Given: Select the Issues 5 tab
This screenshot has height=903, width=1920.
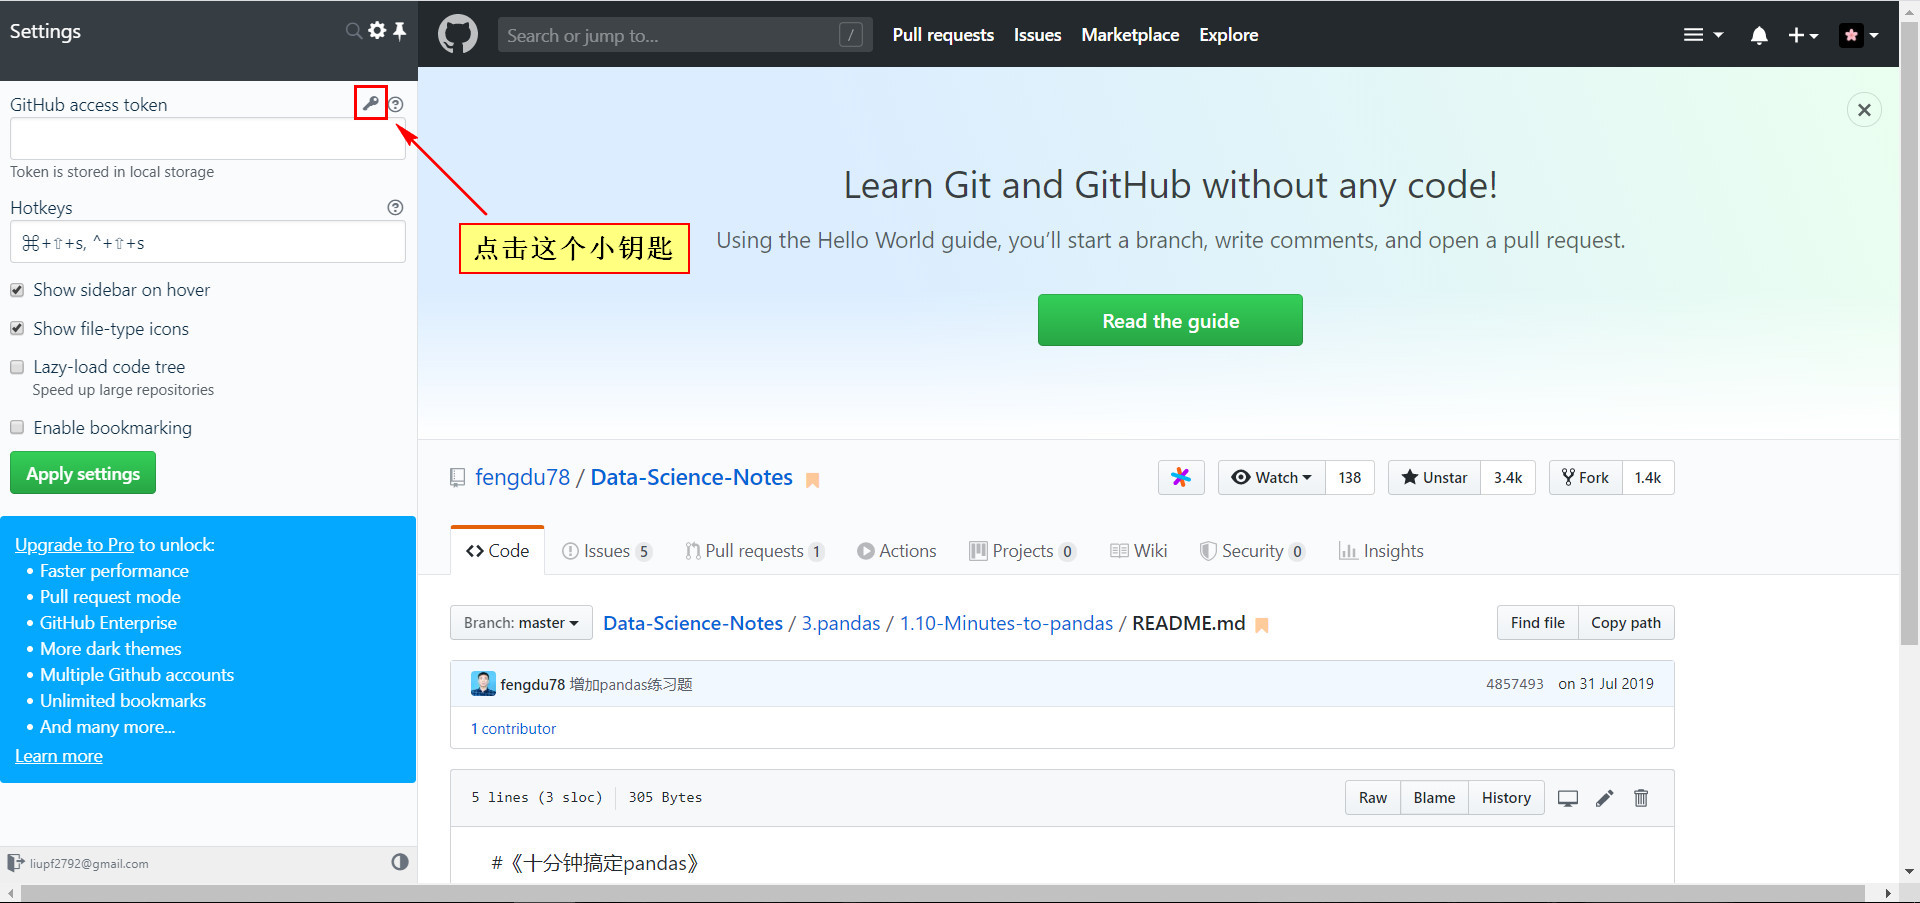Looking at the screenshot, I should pos(607,551).
